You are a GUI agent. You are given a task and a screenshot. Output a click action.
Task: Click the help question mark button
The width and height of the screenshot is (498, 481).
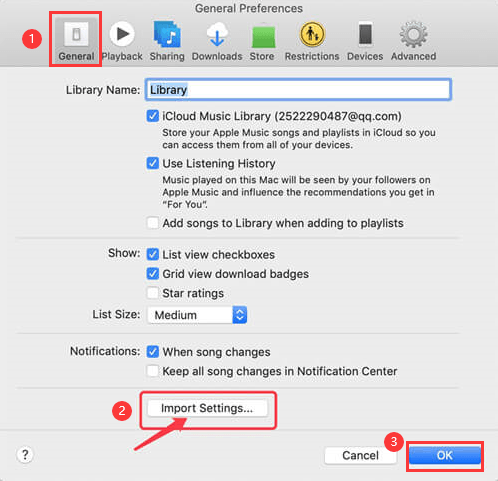(x=25, y=455)
